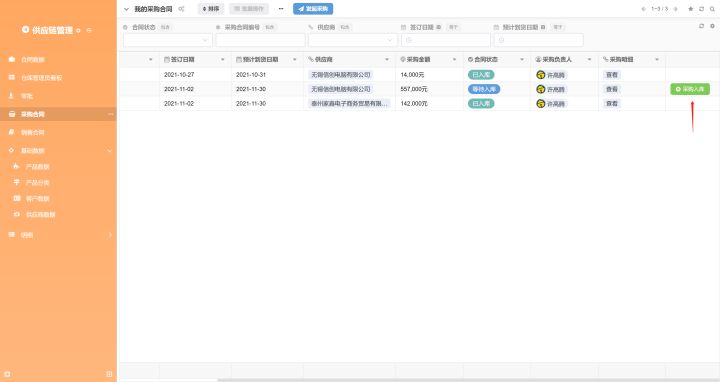Open the 预计到货日期 column header dropdown arrow
Viewport: 720px width, 382px height.
[x=295, y=60]
